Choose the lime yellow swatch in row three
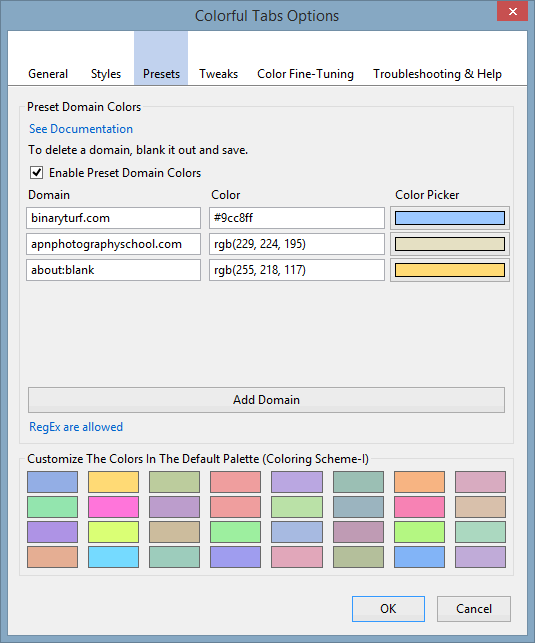The height and width of the screenshot is (643, 535). coord(114,532)
